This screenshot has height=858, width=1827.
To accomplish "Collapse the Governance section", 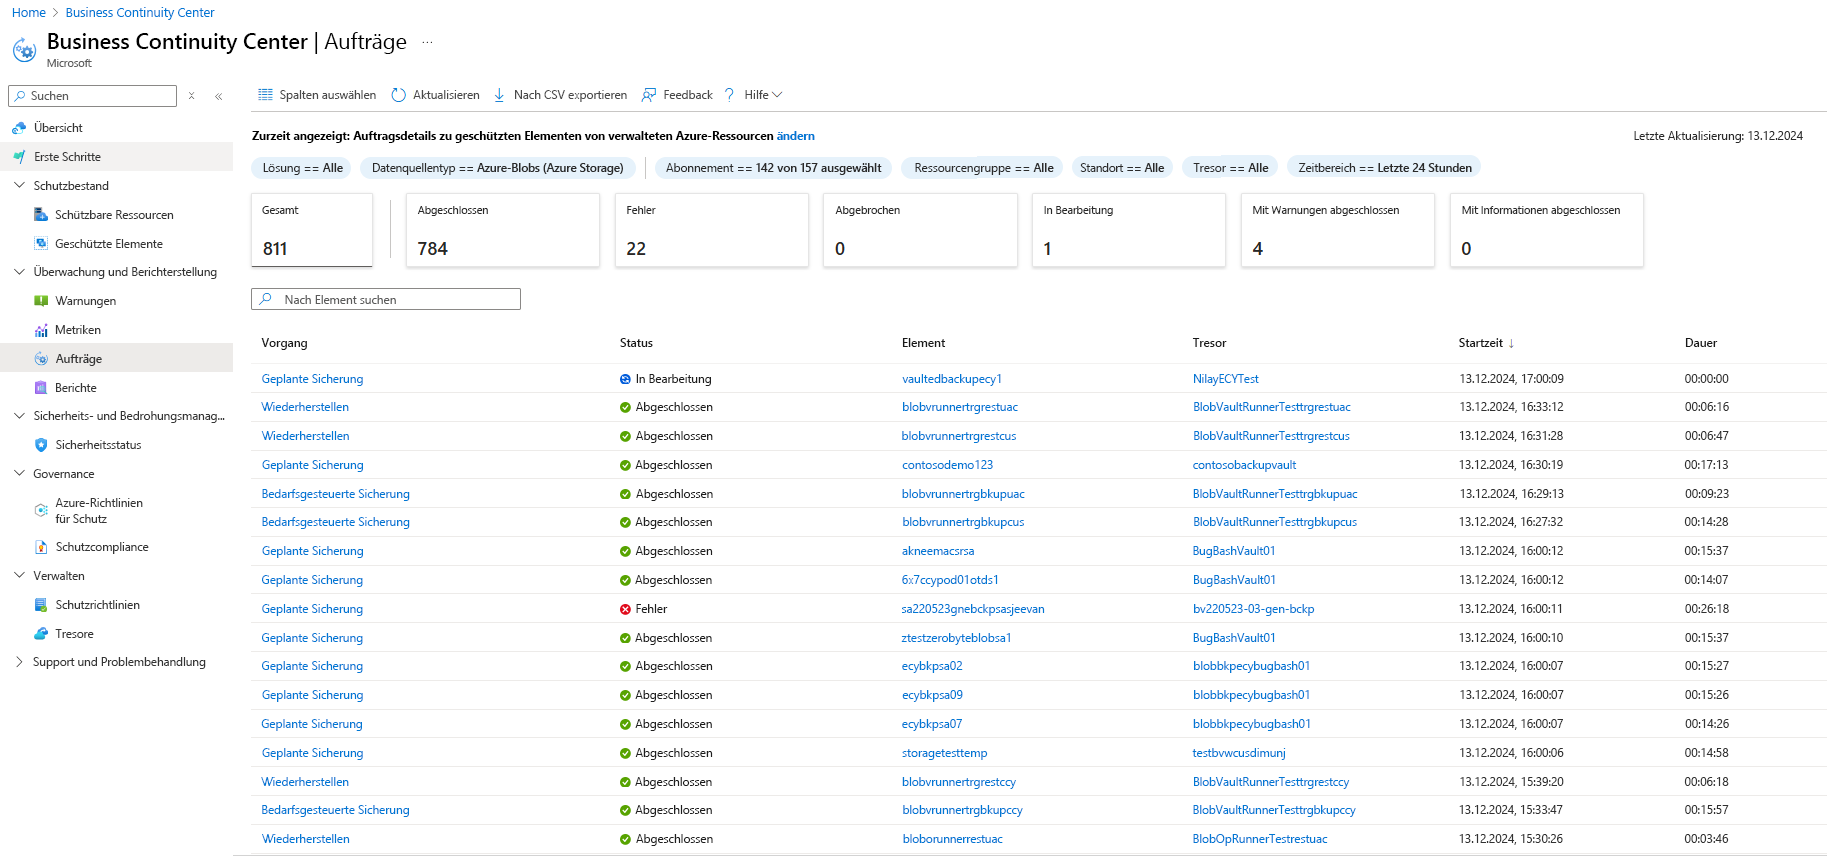I will (x=19, y=473).
